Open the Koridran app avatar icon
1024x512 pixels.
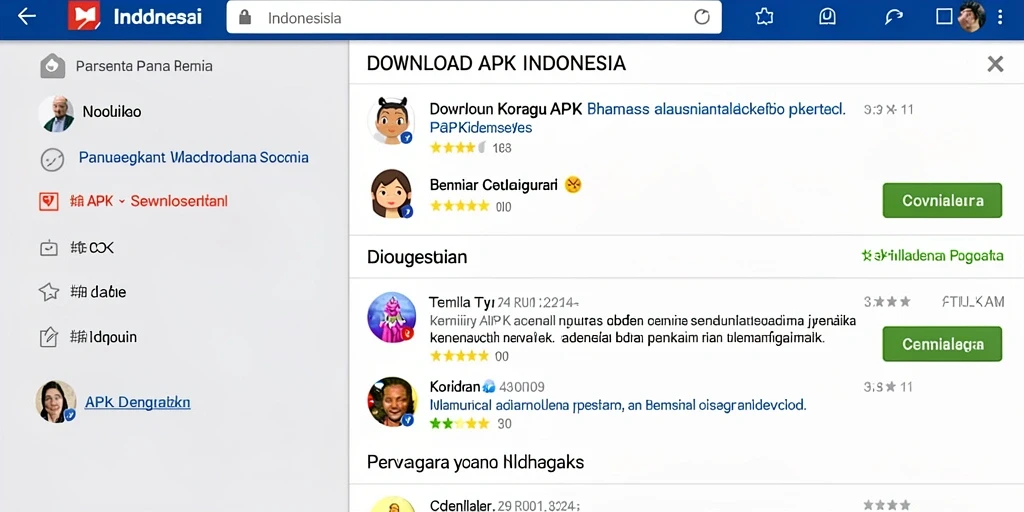pyautogui.click(x=392, y=402)
